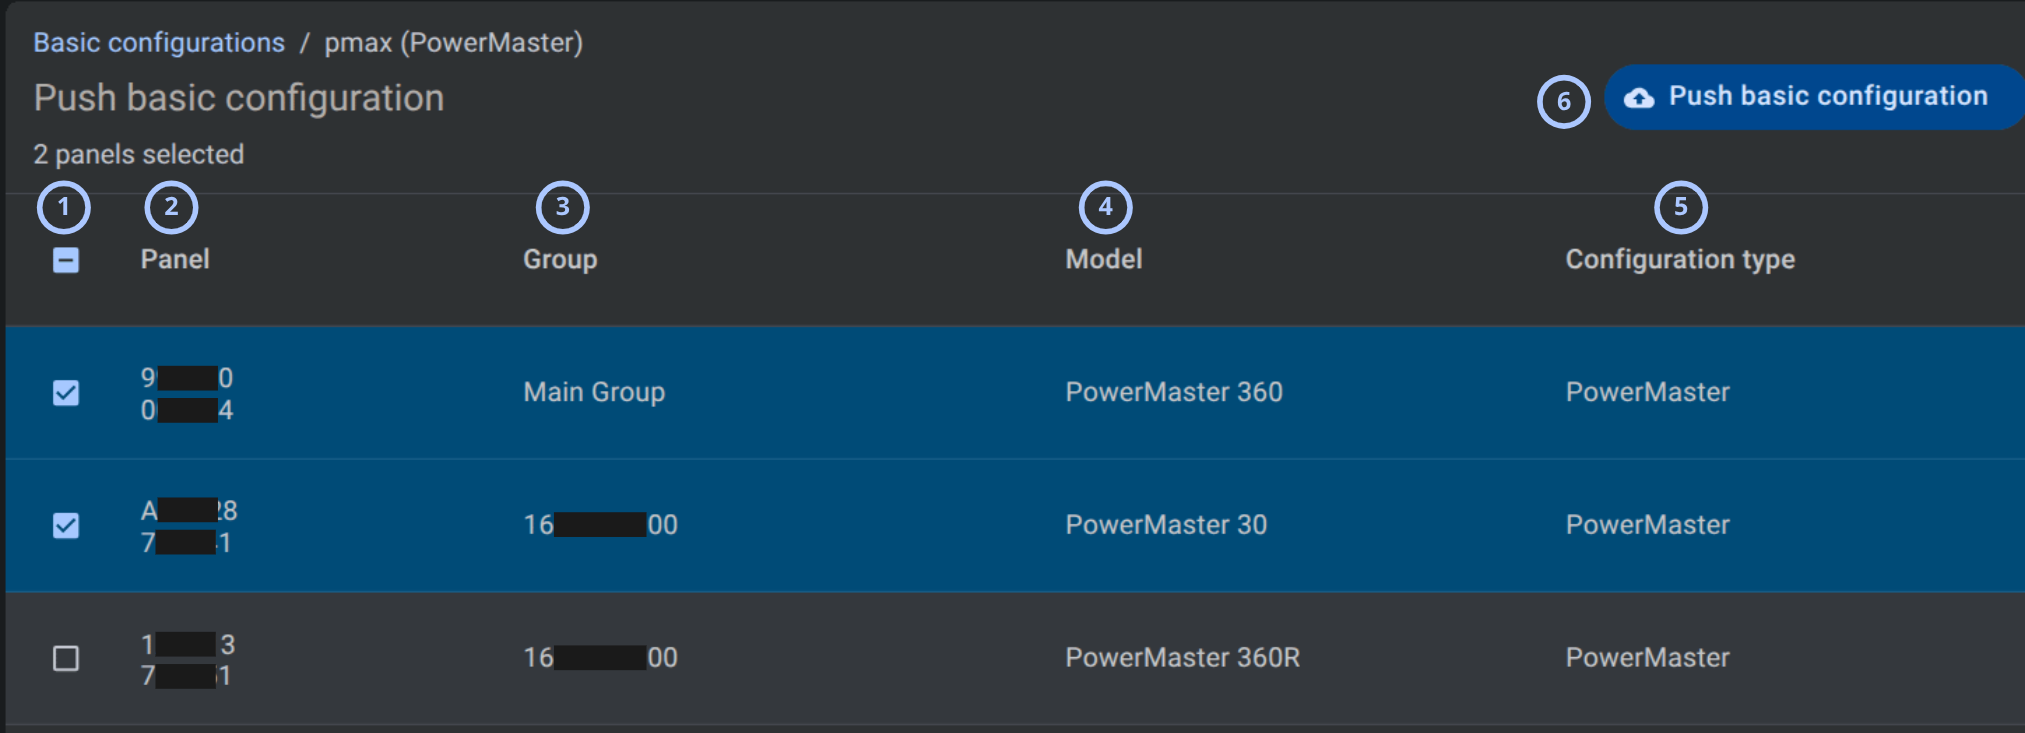Click annotation marker number 1
The height and width of the screenshot is (733, 2025).
tap(64, 208)
